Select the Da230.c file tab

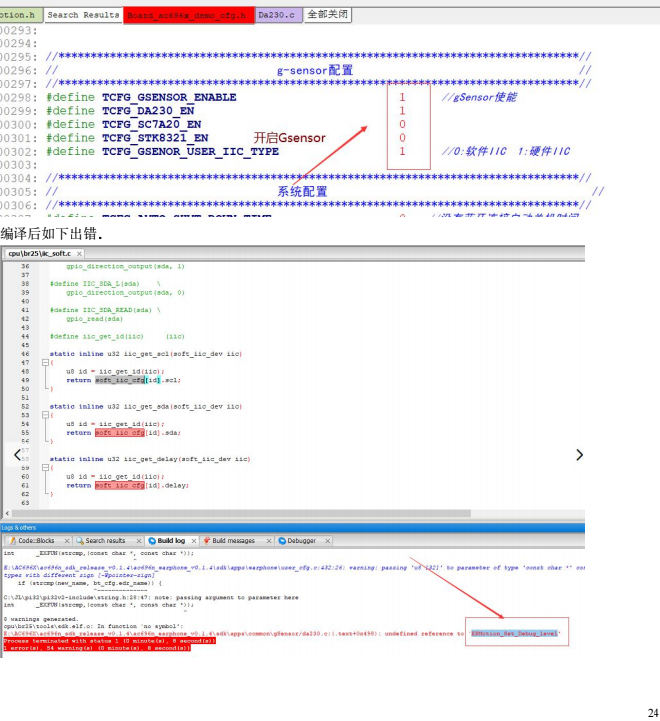coord(278,15)
